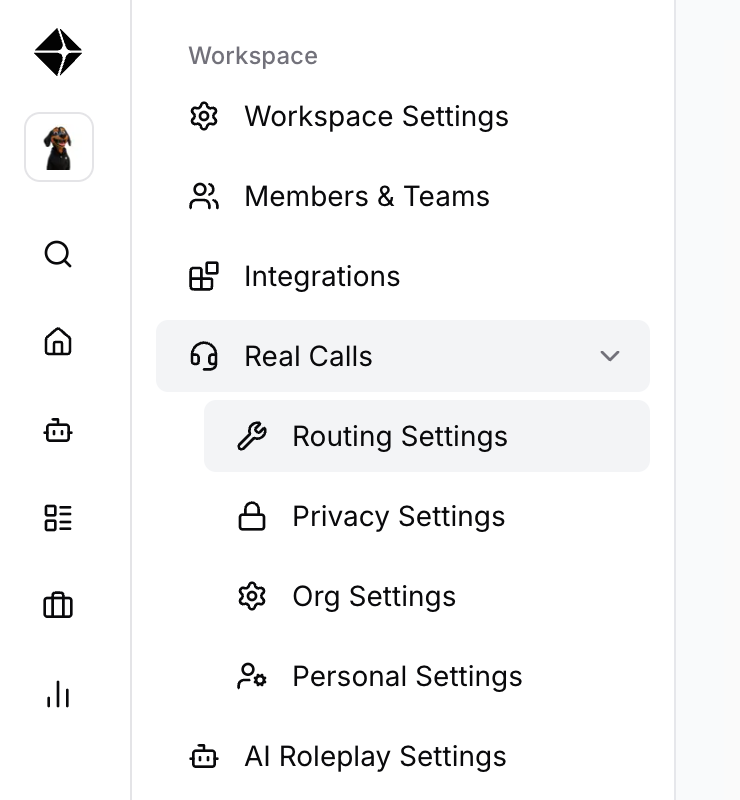Select the Real Calls menu item
740x800 pixels.
tap(403, 356)
